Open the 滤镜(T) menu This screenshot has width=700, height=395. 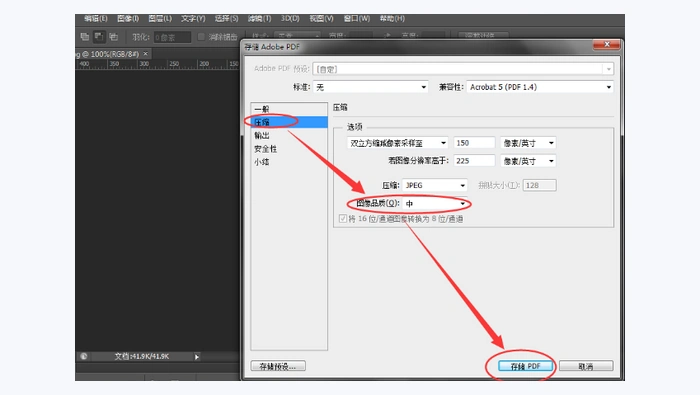click(259, 18)
